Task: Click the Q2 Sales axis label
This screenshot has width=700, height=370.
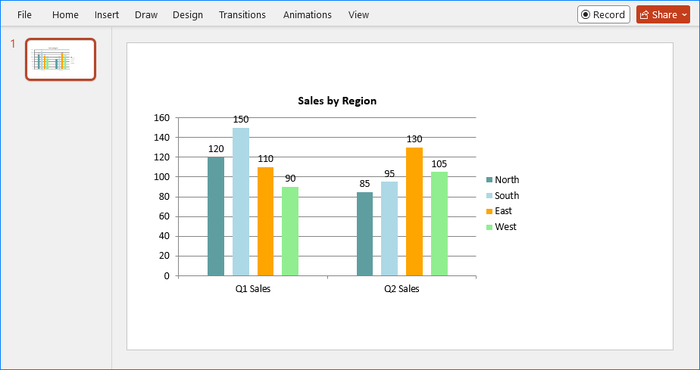Action: [402, 289]
